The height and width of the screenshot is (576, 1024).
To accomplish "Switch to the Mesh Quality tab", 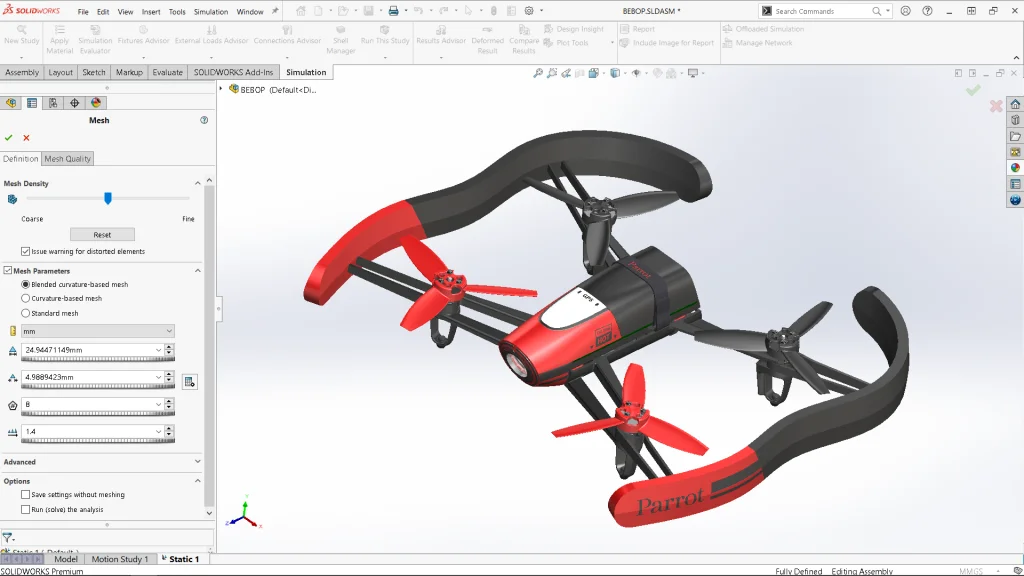I will (x=68, y=159).
